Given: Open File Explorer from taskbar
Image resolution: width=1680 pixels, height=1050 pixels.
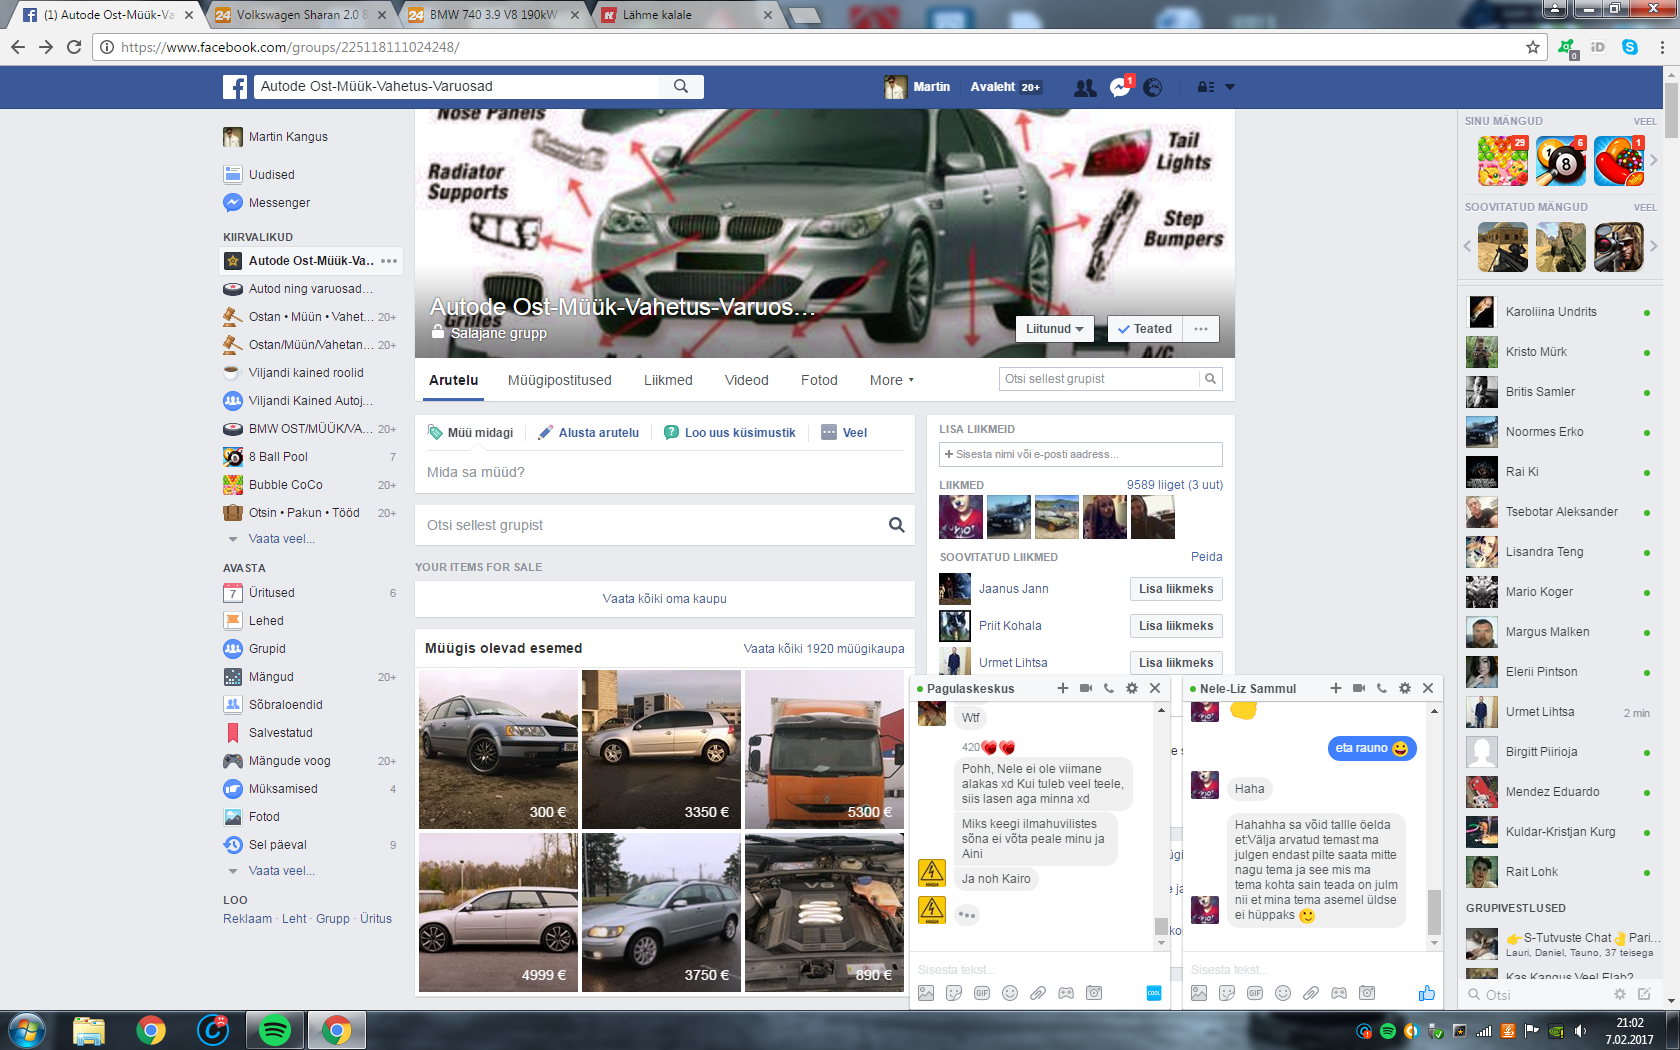Looking at the screenshot, I should pyautogui.click(x=89, y=1030).
